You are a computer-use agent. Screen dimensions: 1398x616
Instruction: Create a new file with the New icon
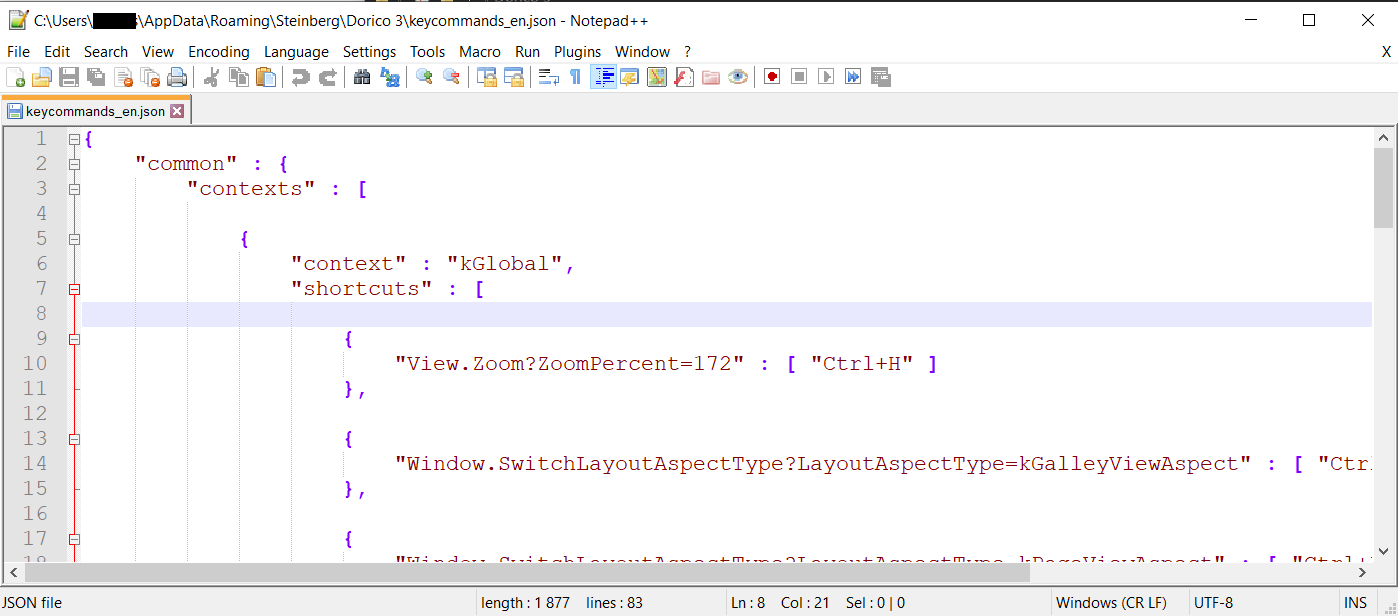[x=16, y=77]
